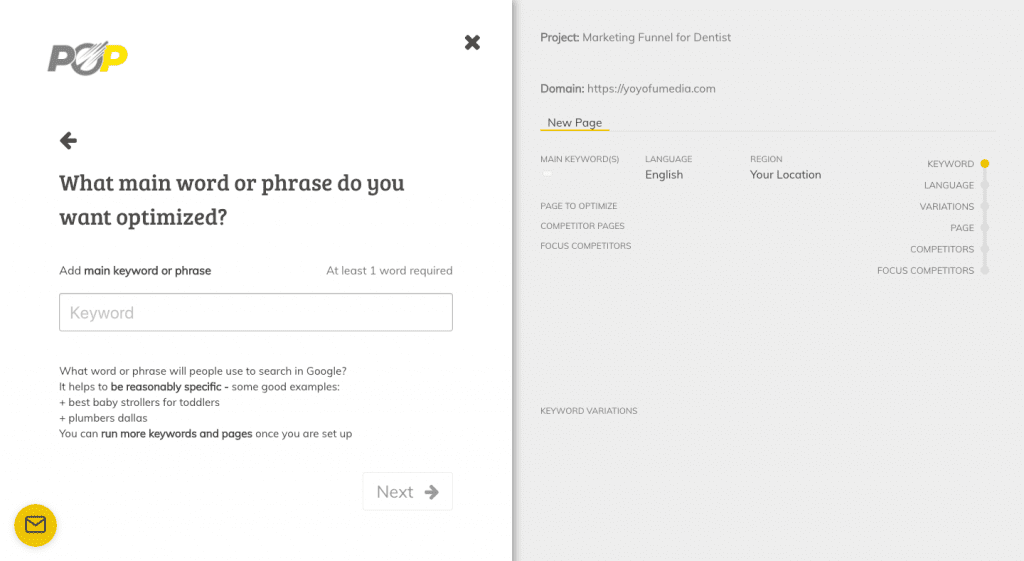Jump to the Page step
The width and height of the screenshot is (1024, 561).
[961, 228]
